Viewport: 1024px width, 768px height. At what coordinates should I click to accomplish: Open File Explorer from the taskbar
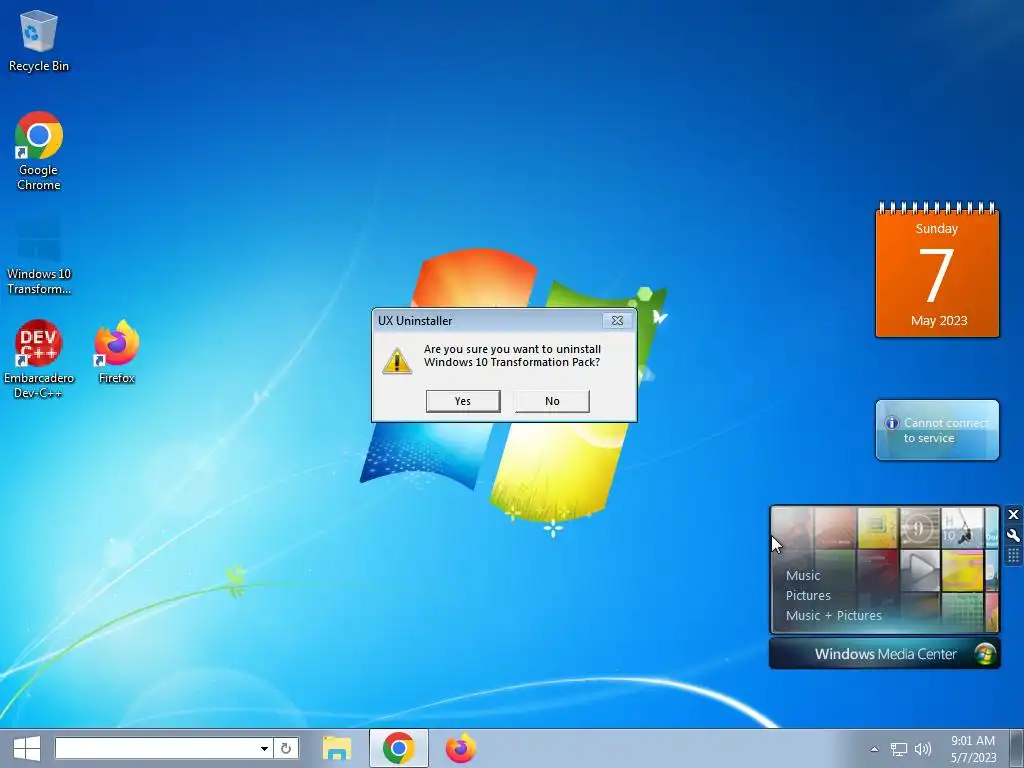[337, 748]
